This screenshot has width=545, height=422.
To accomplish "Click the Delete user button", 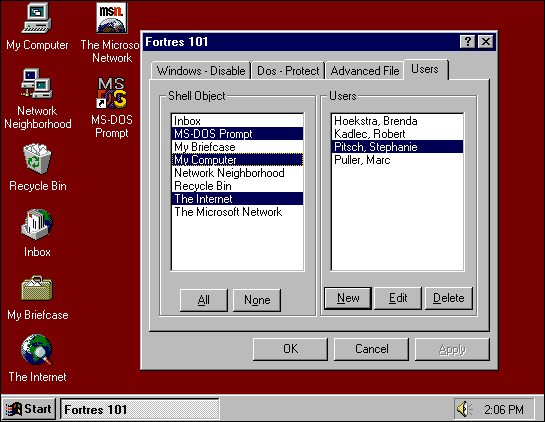I will click(x=449, y=298).
